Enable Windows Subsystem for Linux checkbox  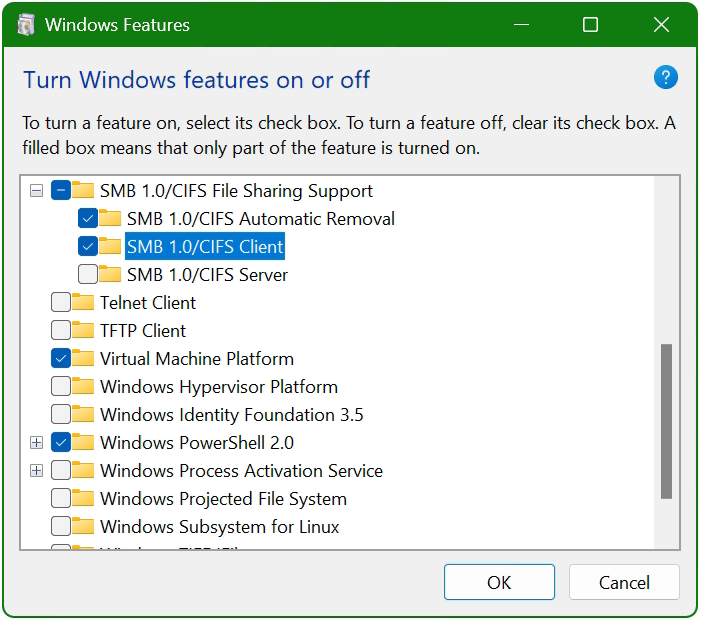click(x=61, y=527)
